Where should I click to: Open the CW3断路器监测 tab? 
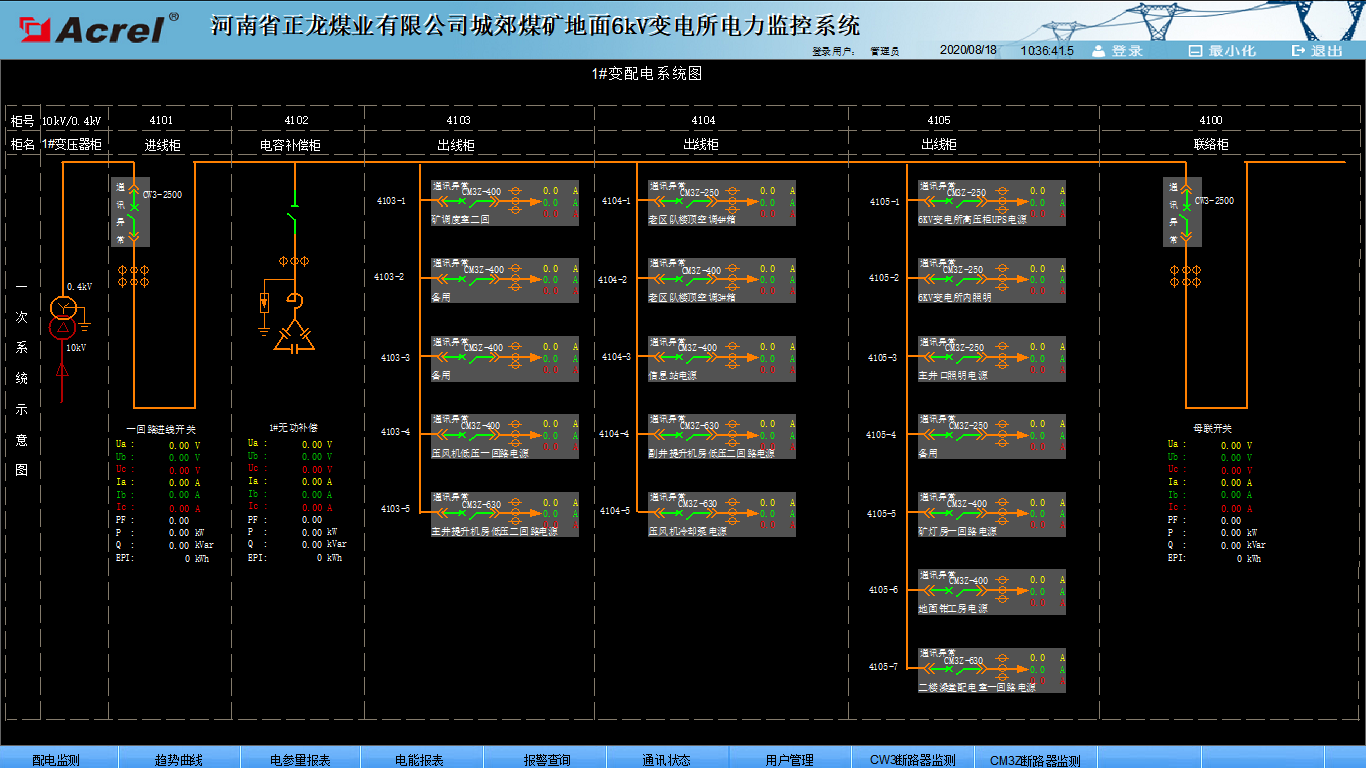[912, 759]
